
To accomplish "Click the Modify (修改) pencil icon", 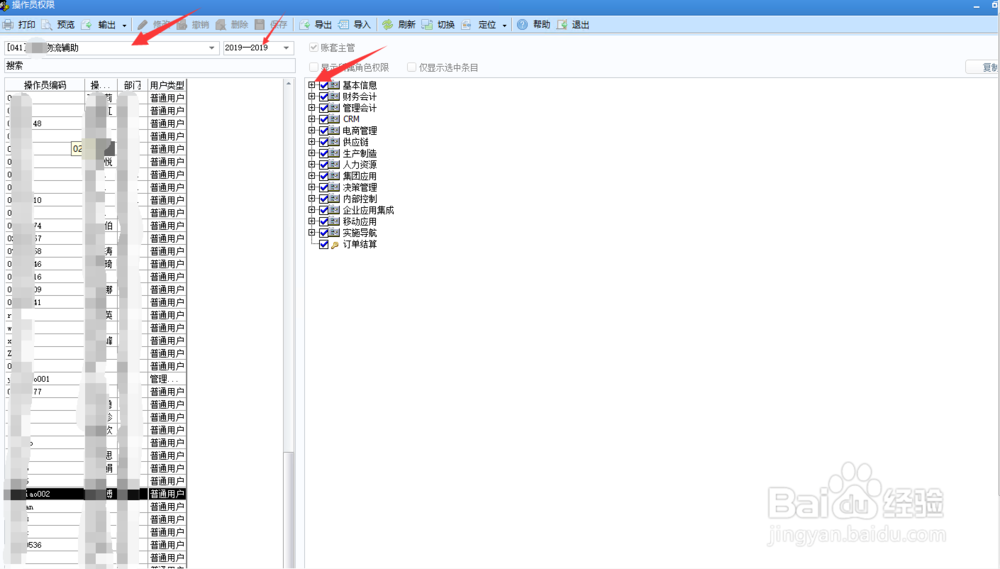I will tap(143, 25).
